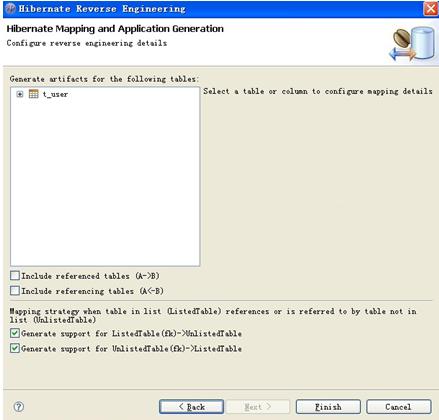This screenshot has width=439, height=420.
Task: Click the Hibernate icon in title bar
Action: (11, 9)
